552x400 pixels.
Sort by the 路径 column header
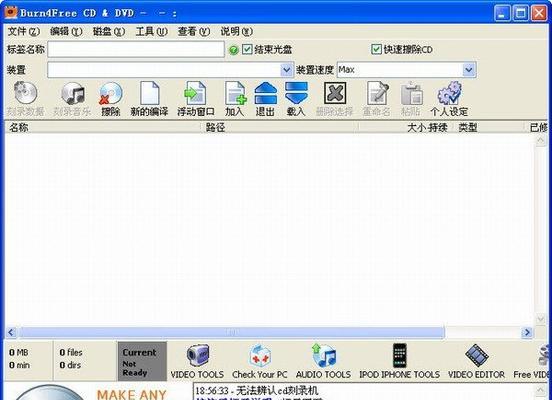point(280,127)
